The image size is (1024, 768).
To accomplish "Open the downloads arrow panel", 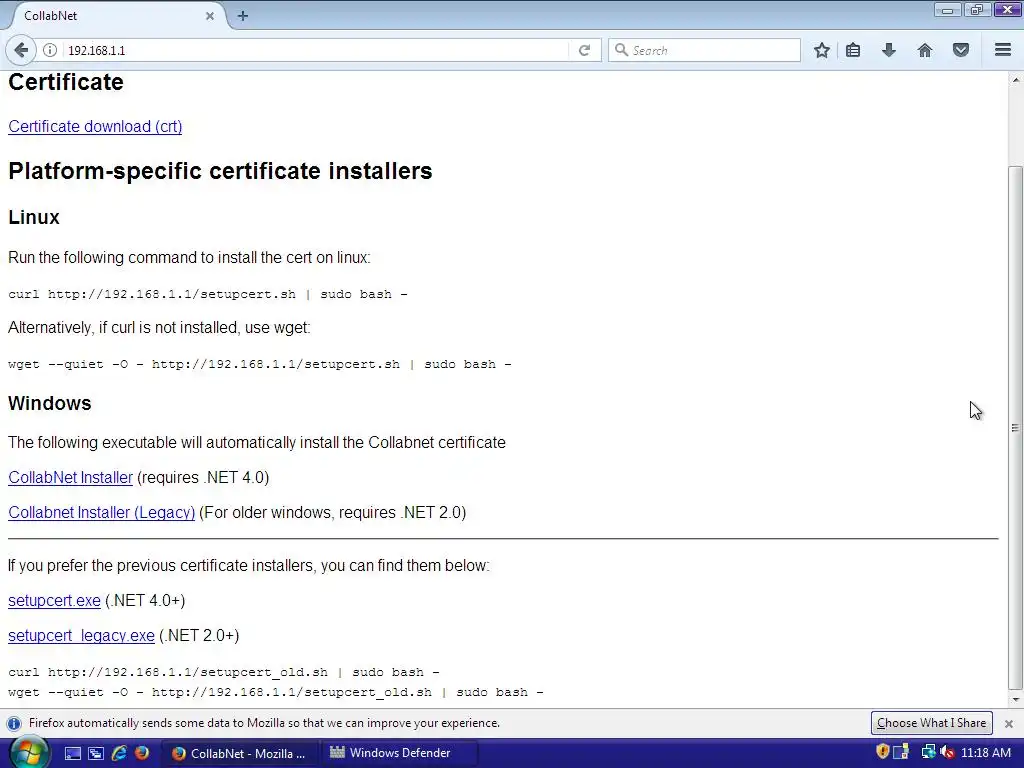I will pyautogui.click(x=889, y=50).
